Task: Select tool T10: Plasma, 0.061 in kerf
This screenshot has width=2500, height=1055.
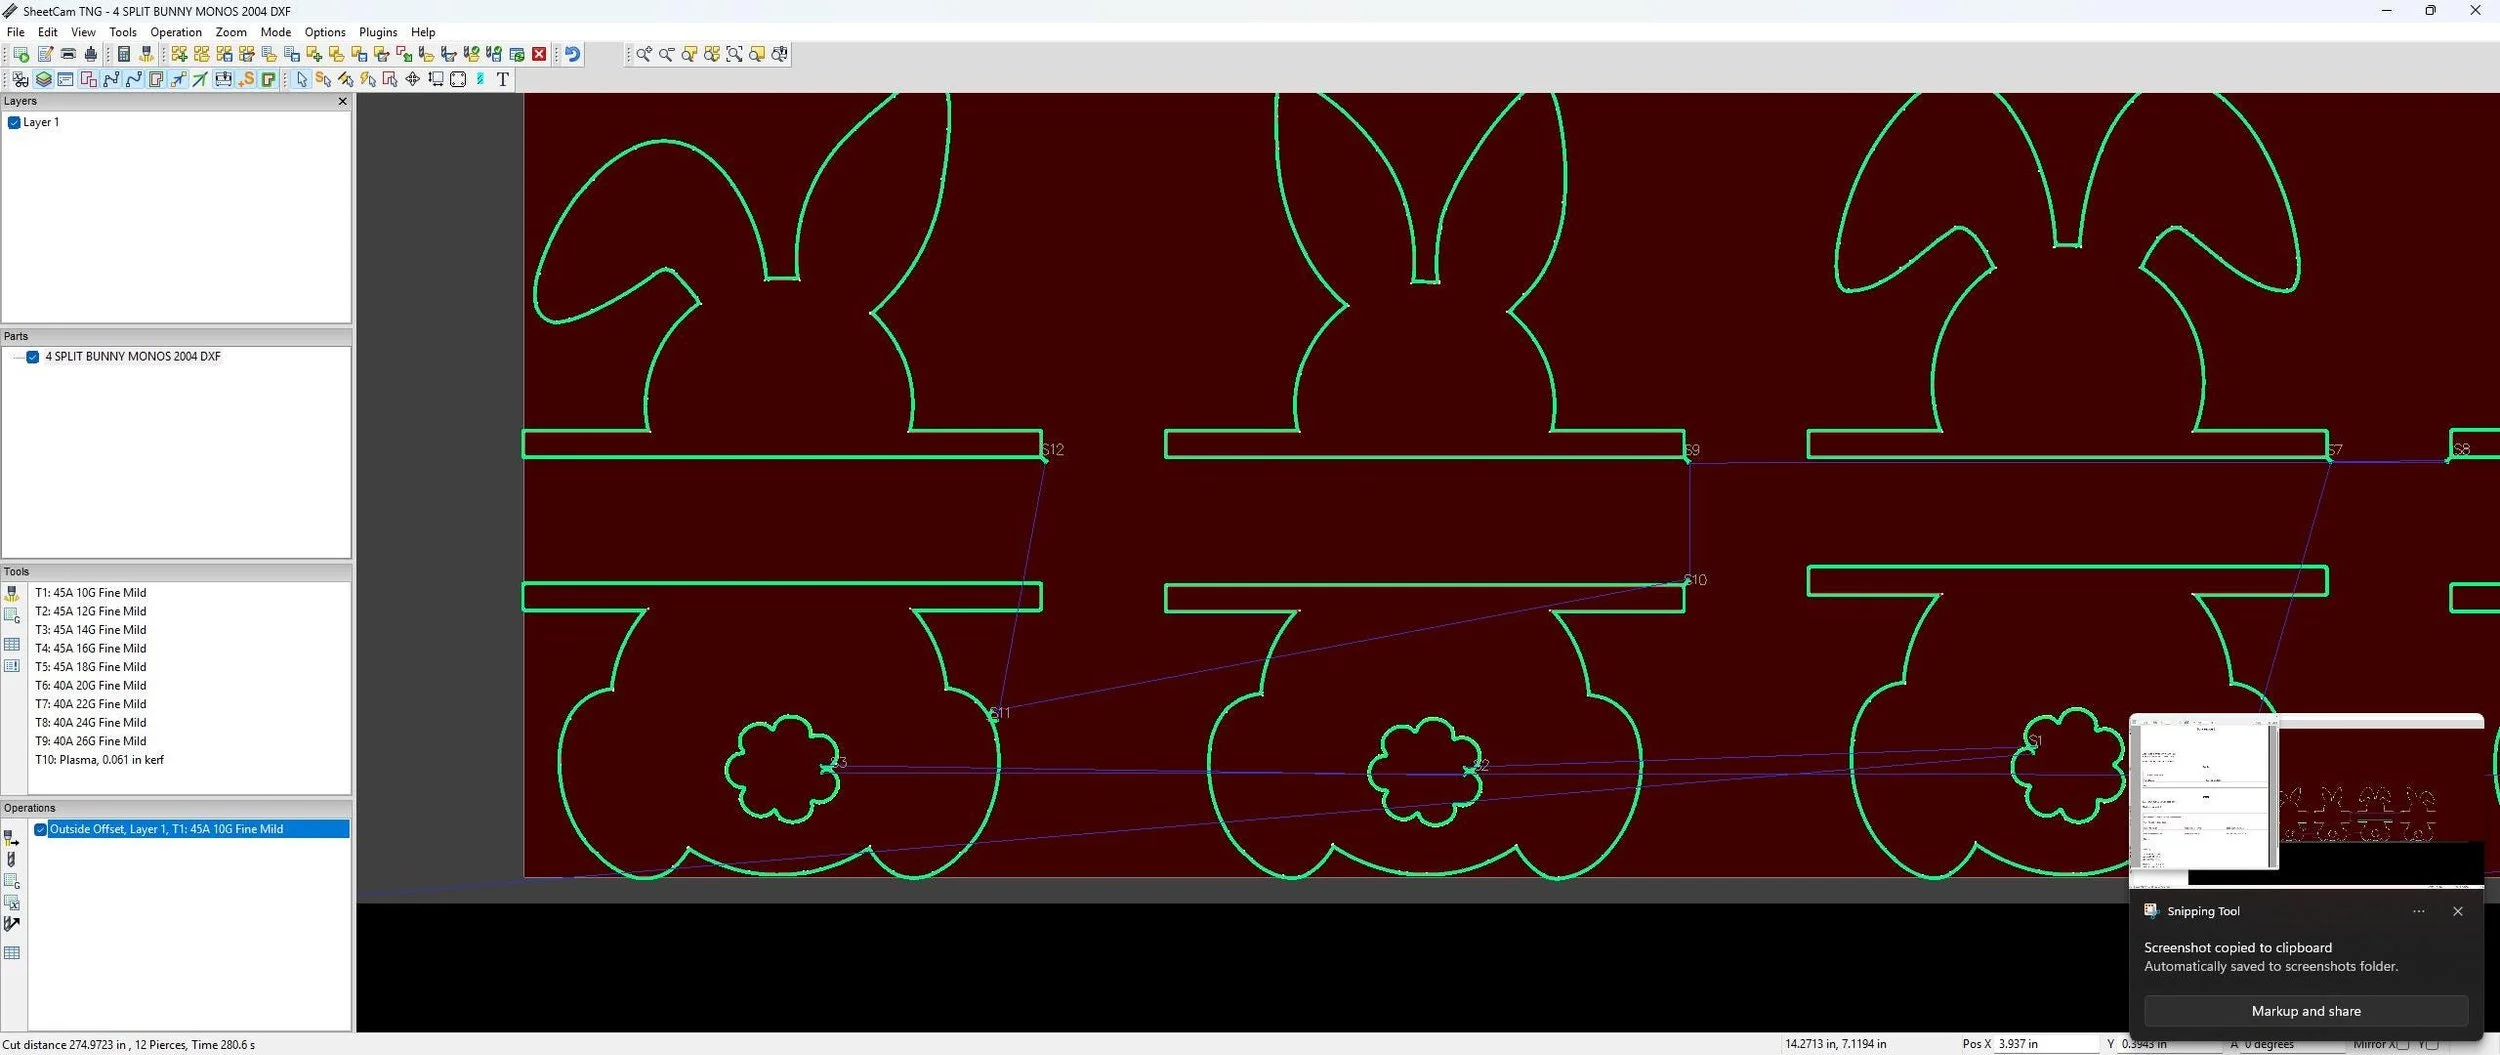Action: point(99,760)
